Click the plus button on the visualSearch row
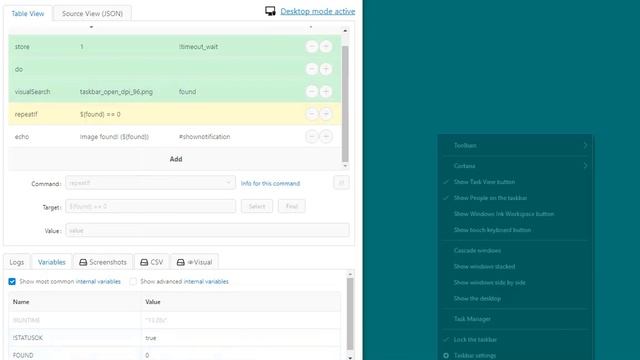Screen dimensions: 640x360 coord(326,91)
